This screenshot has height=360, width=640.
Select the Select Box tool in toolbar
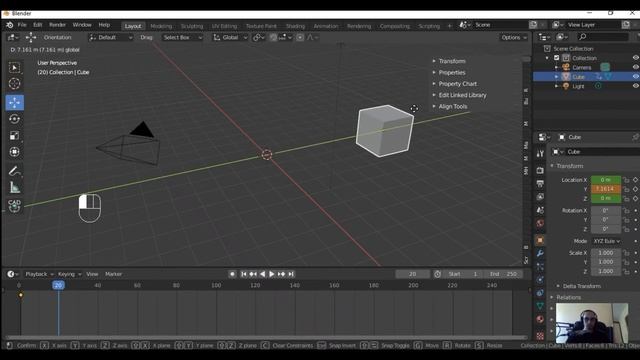(x=14, y=67)
